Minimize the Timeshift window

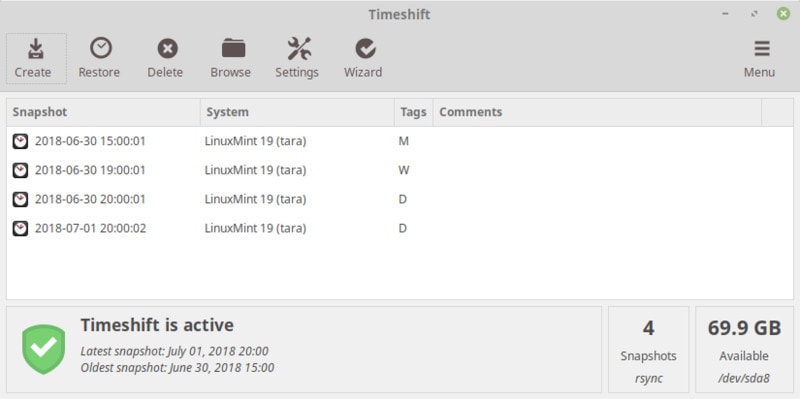click(726, 14)
